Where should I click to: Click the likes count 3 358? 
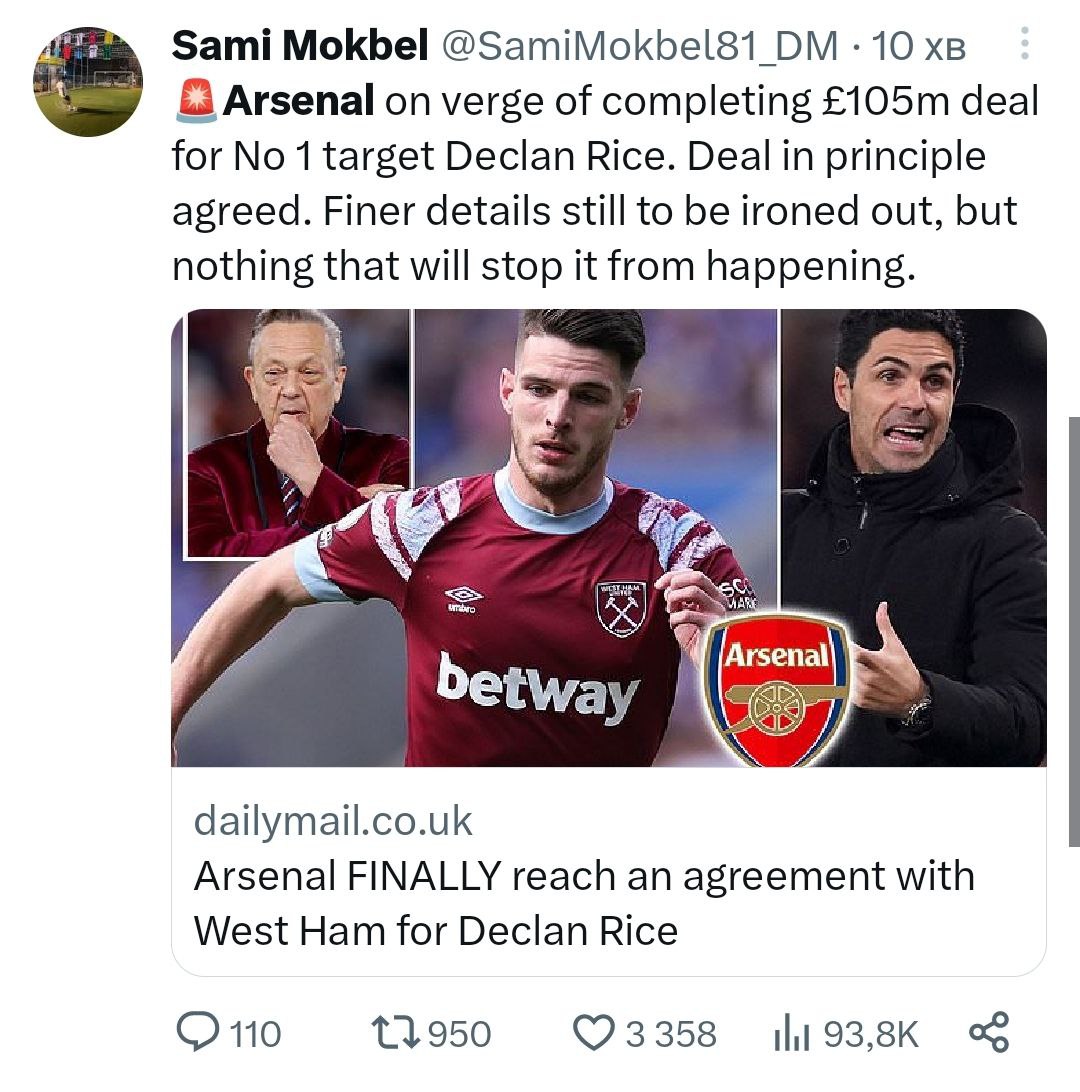[671, 1034]
